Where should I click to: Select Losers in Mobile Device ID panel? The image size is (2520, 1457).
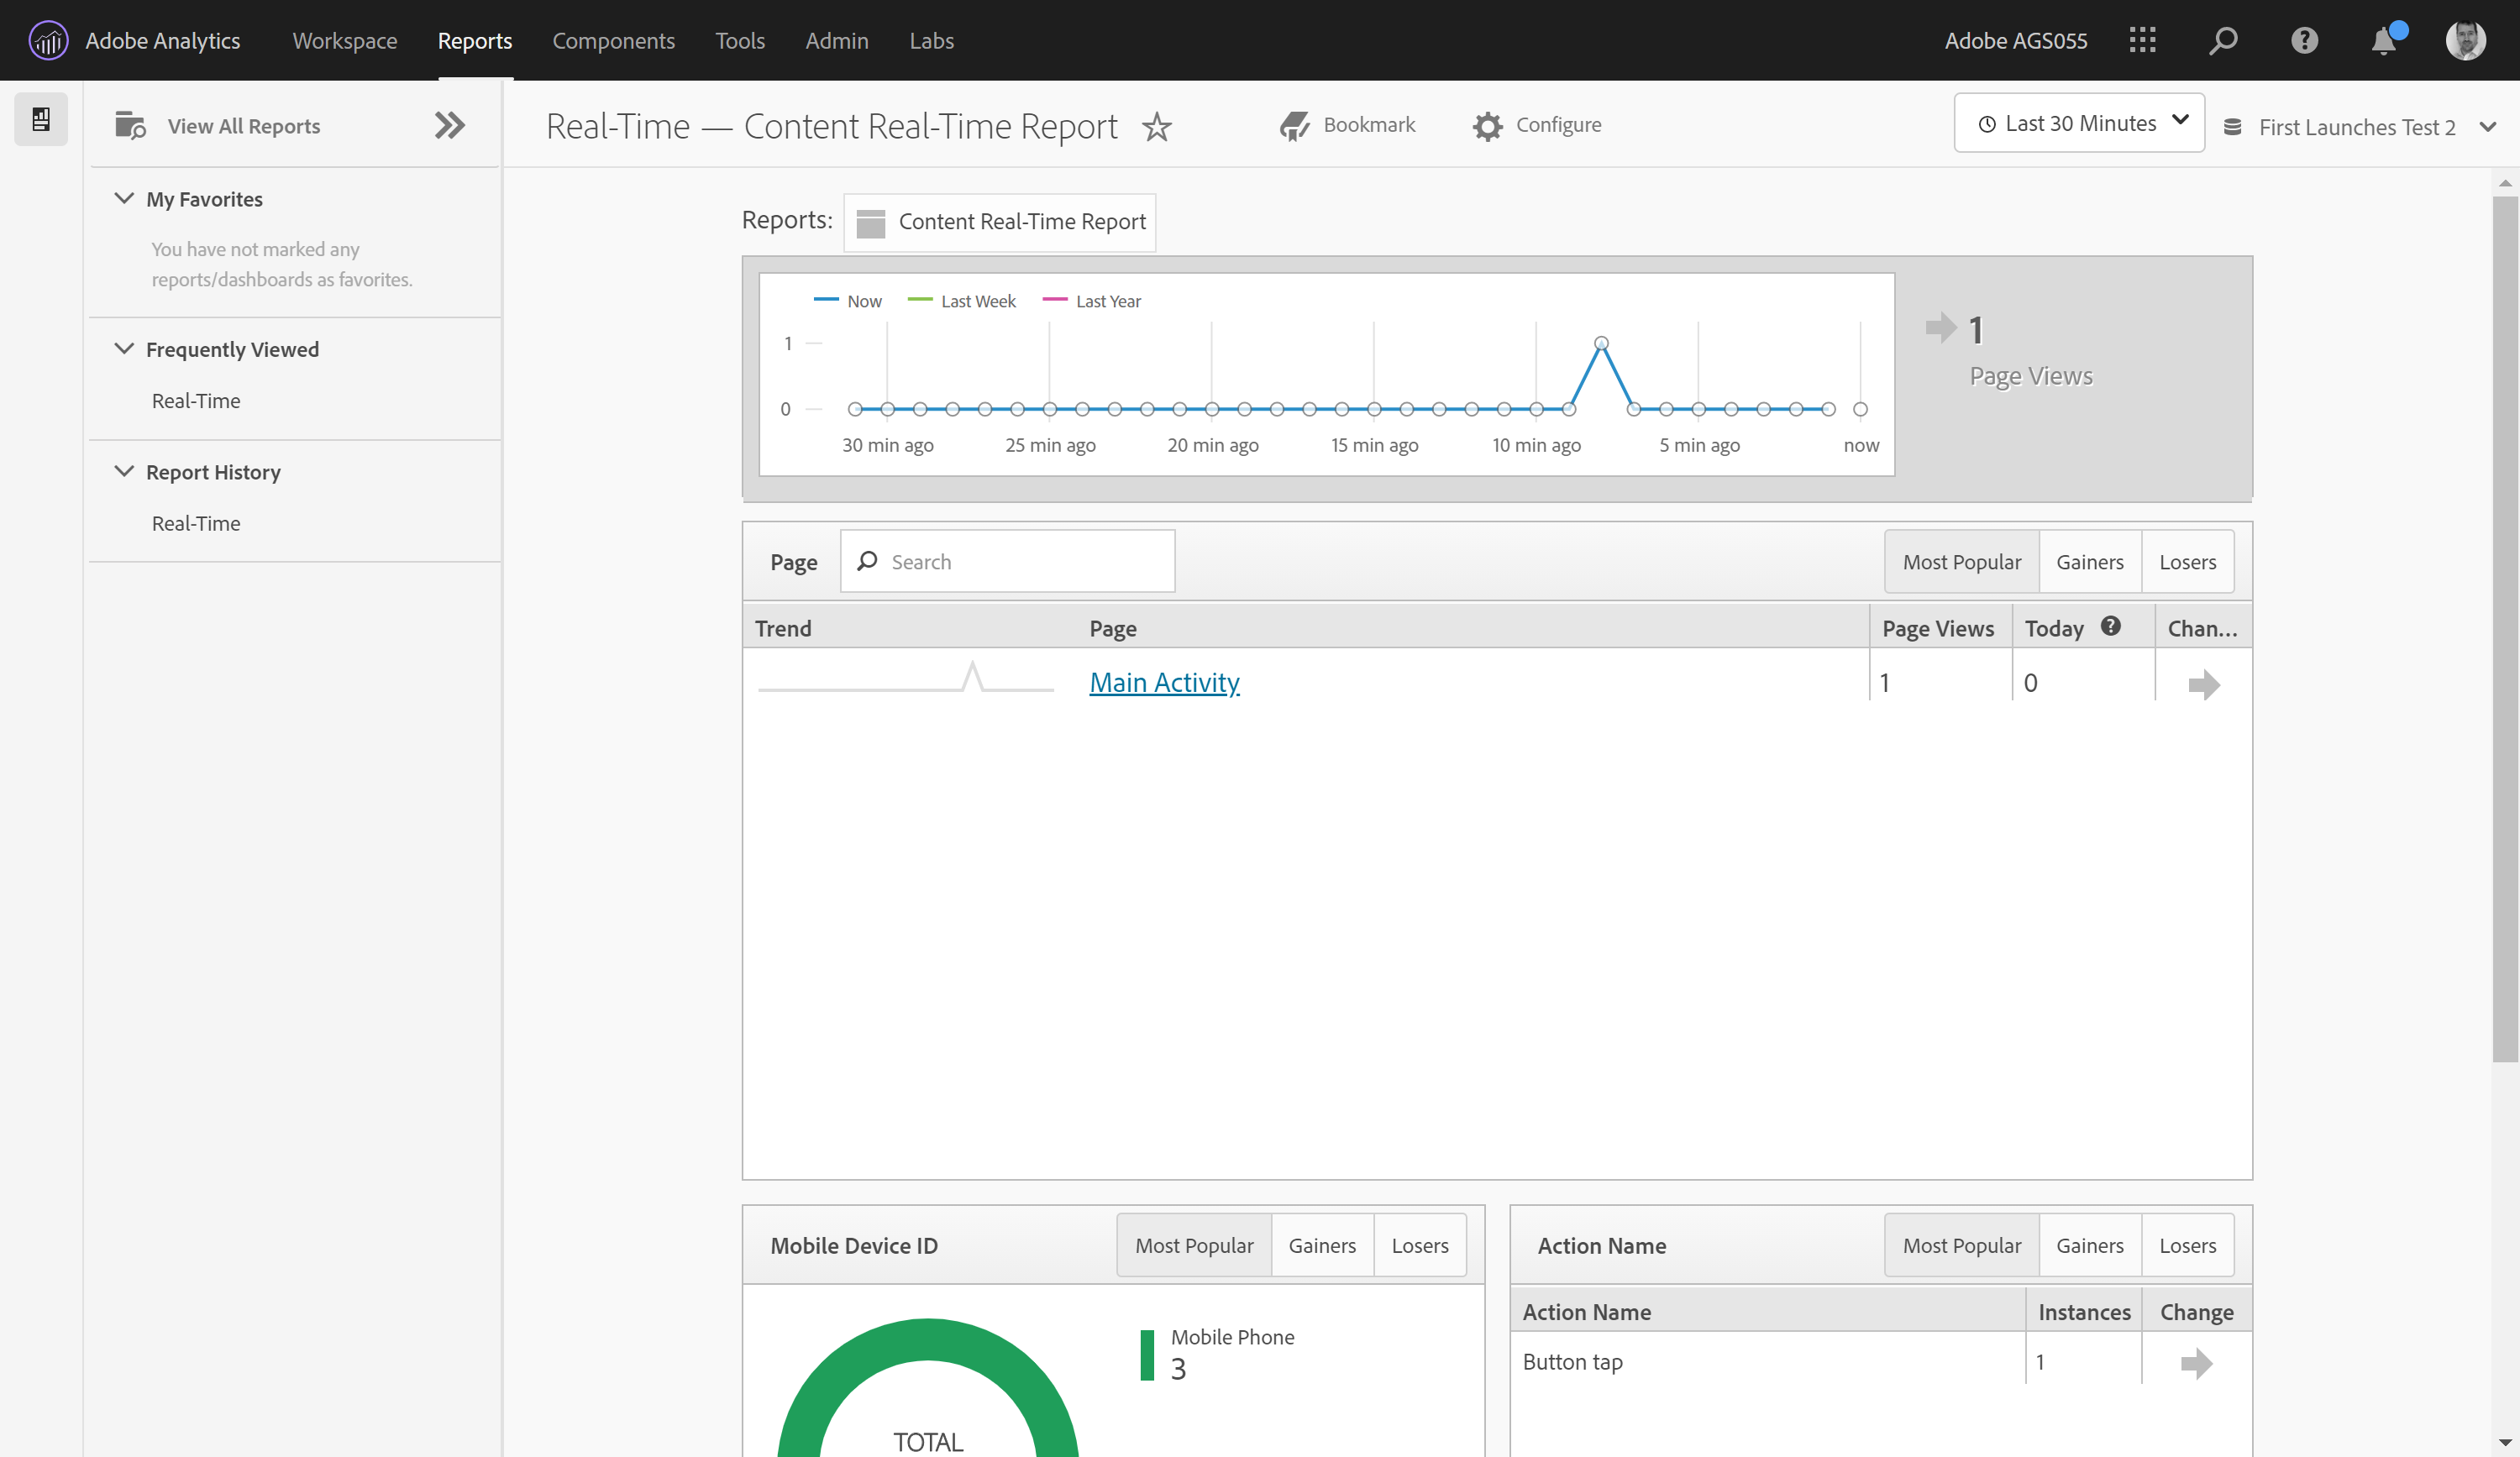(x=1419, y=1245)
